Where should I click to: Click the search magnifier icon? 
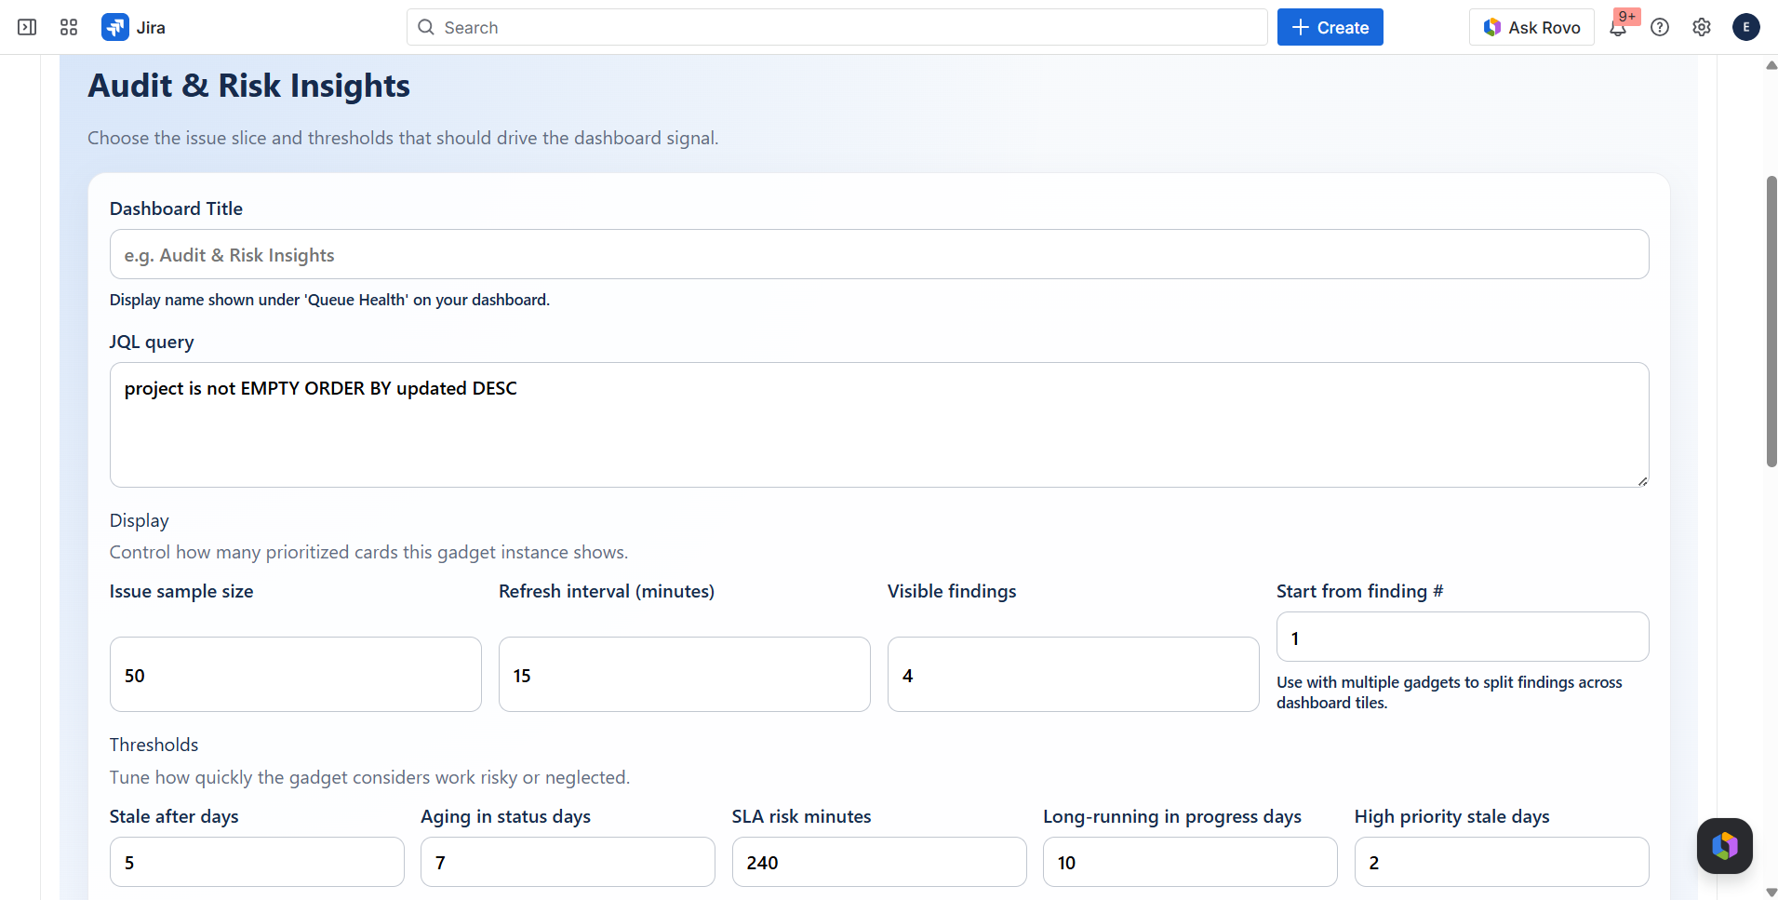[x=426, y=27]
